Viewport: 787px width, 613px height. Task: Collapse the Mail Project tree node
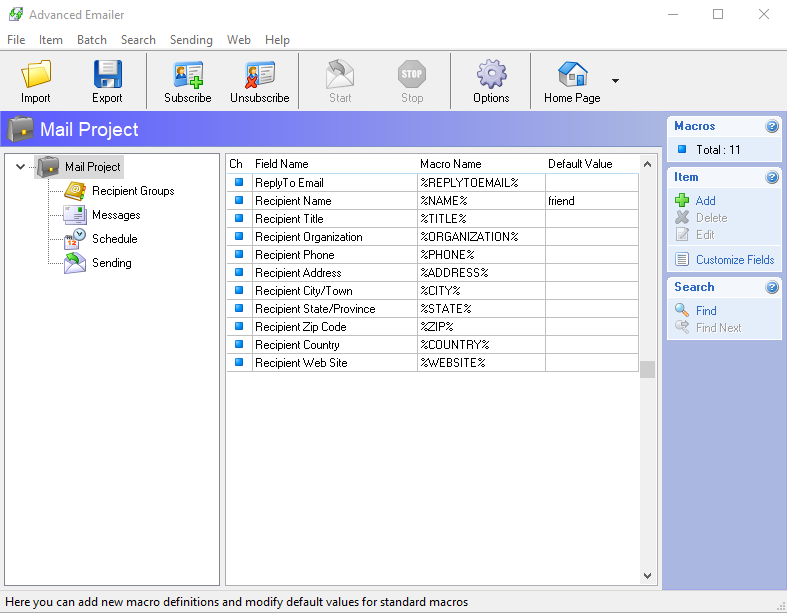click(x=21, y=167)
